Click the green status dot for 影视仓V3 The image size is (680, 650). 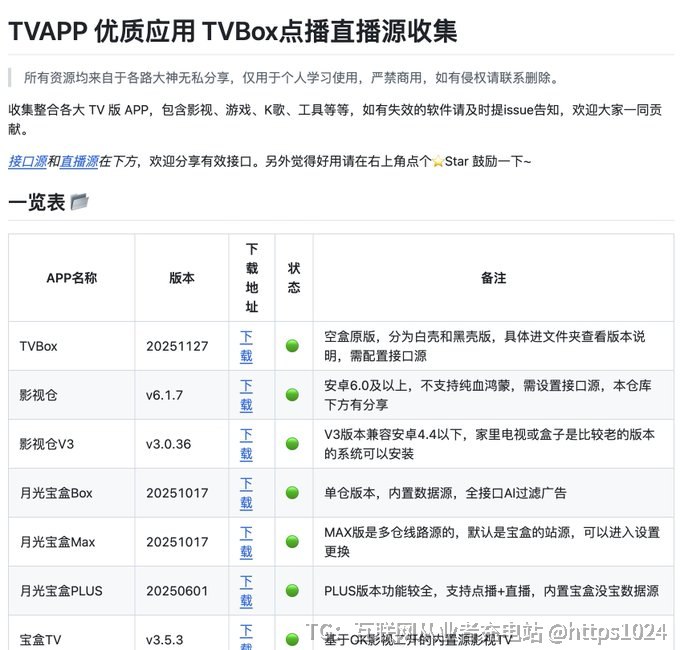coord(292,444)
